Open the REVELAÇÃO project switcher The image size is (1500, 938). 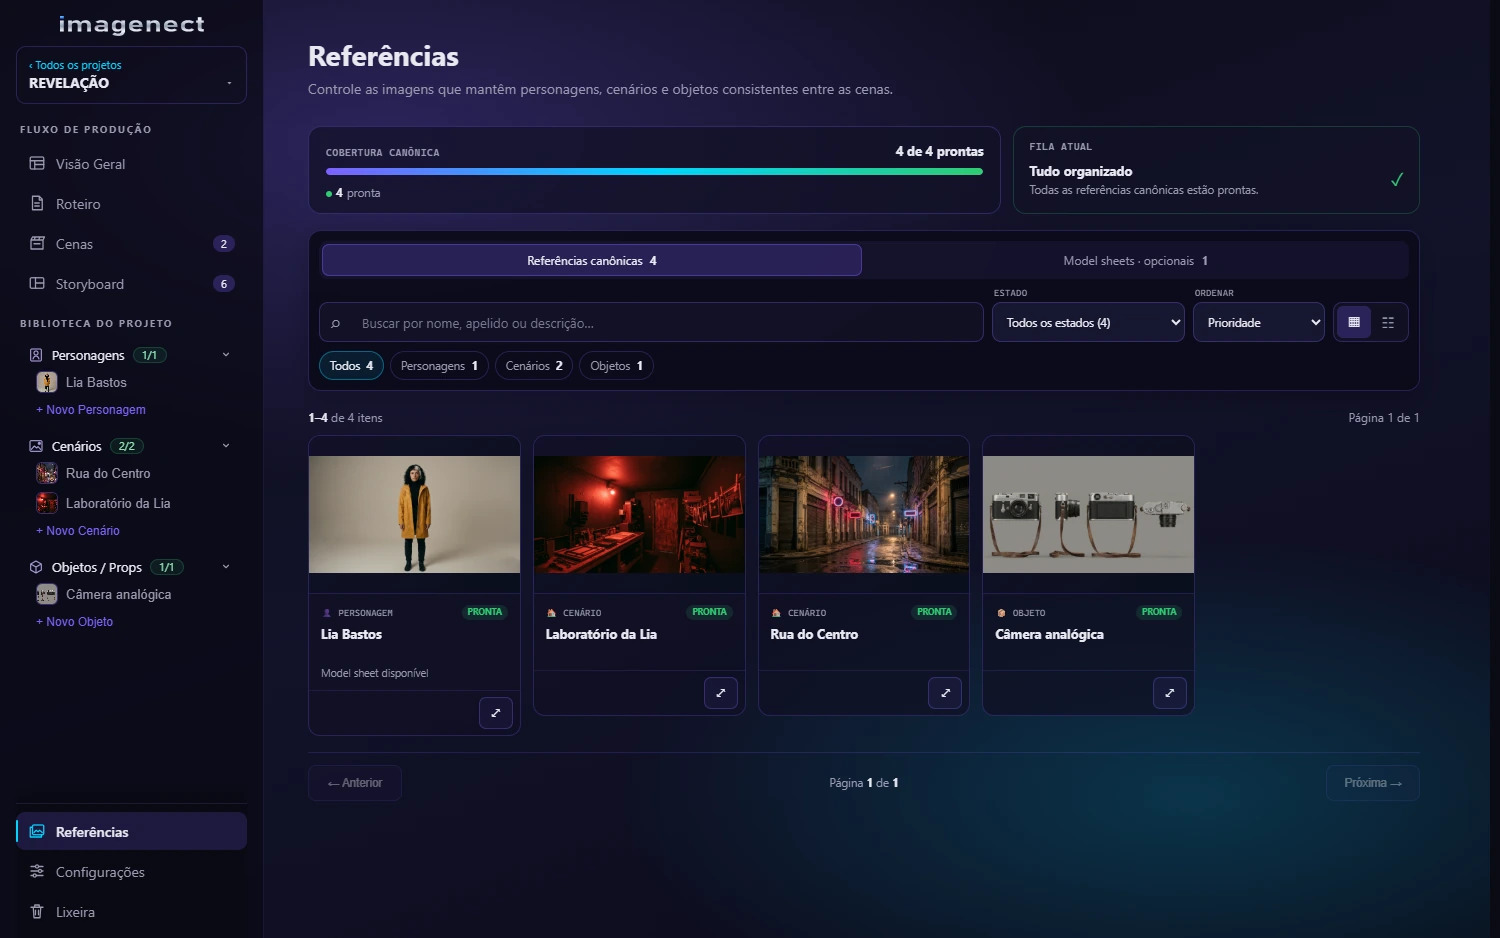tap(131, 75)
